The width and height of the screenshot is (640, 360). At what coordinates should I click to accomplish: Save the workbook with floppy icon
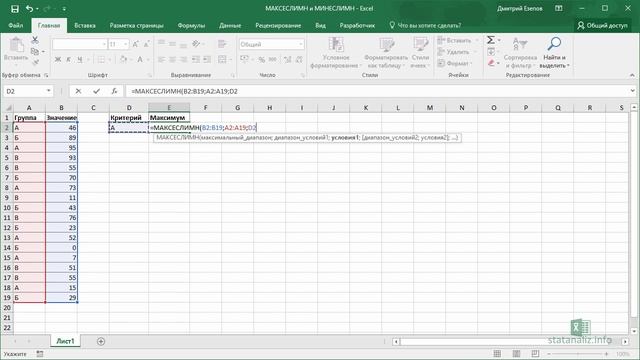click(15, 9)
